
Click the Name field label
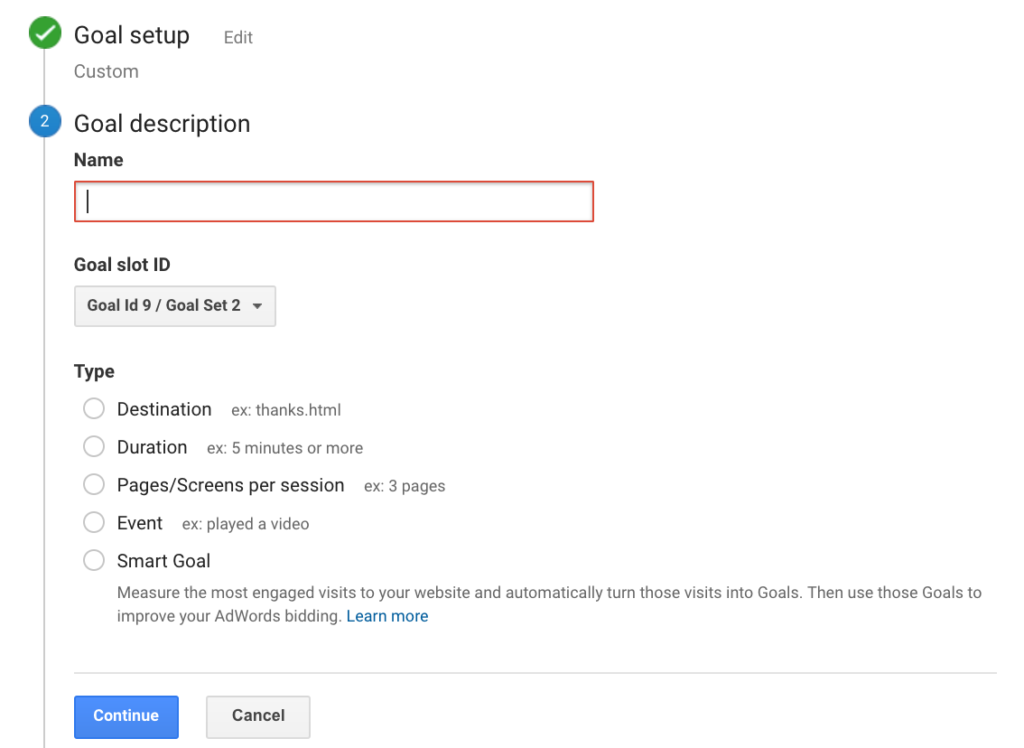(x=99, y=160)
